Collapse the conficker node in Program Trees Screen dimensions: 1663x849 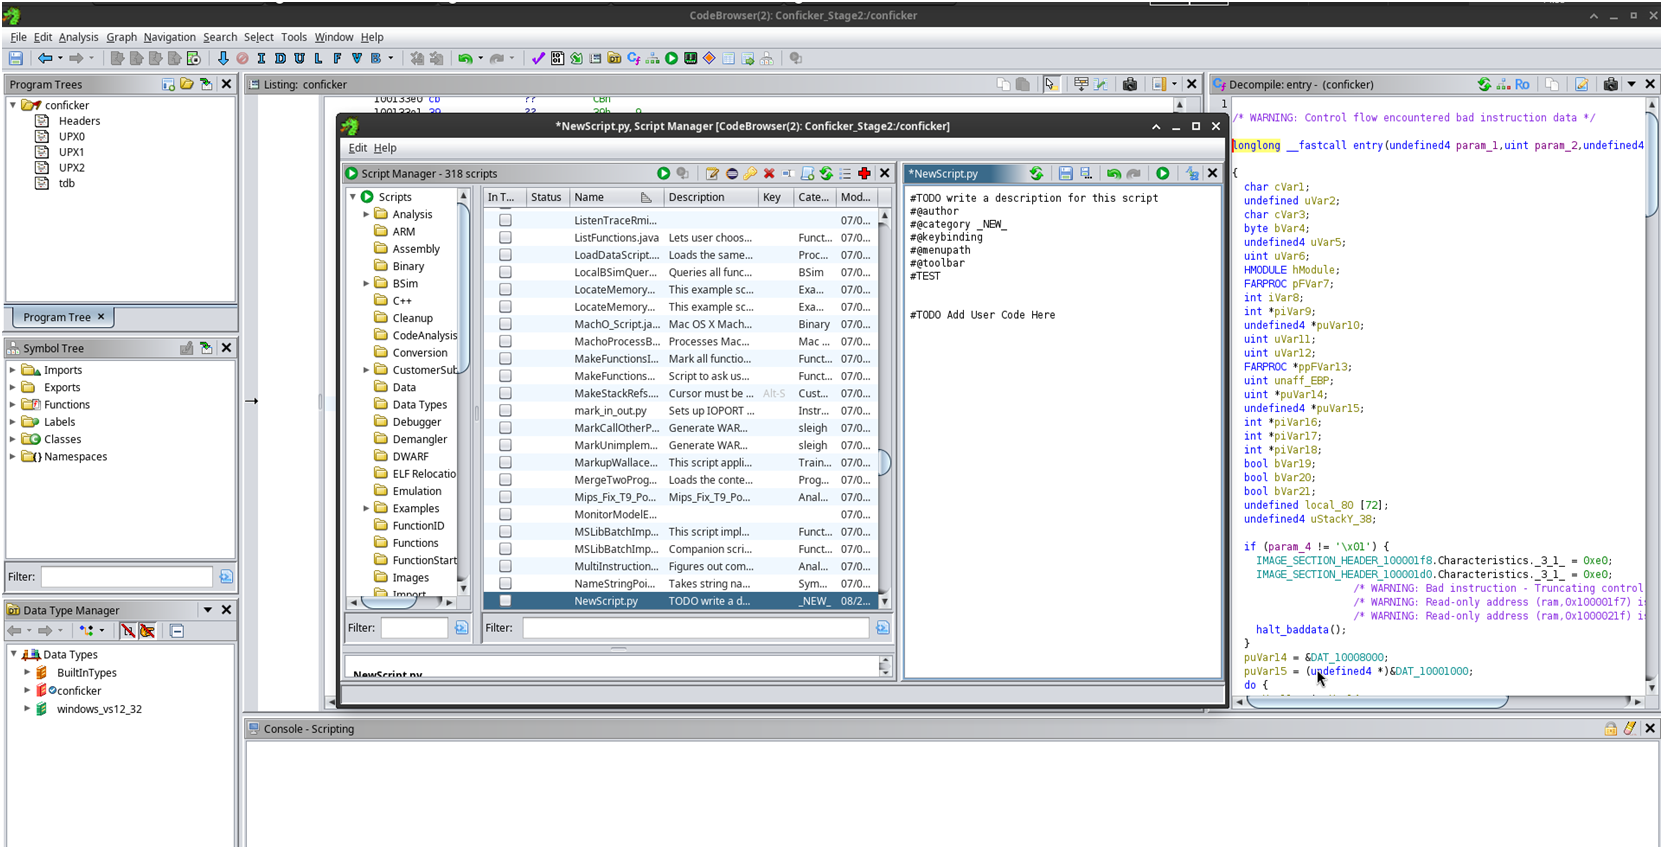13,105
